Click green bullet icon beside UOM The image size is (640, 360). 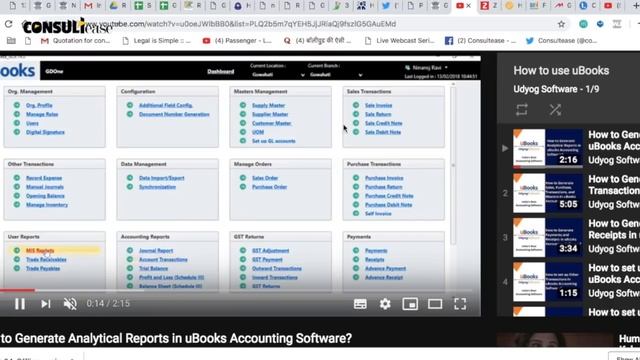(x=243, y=132)
